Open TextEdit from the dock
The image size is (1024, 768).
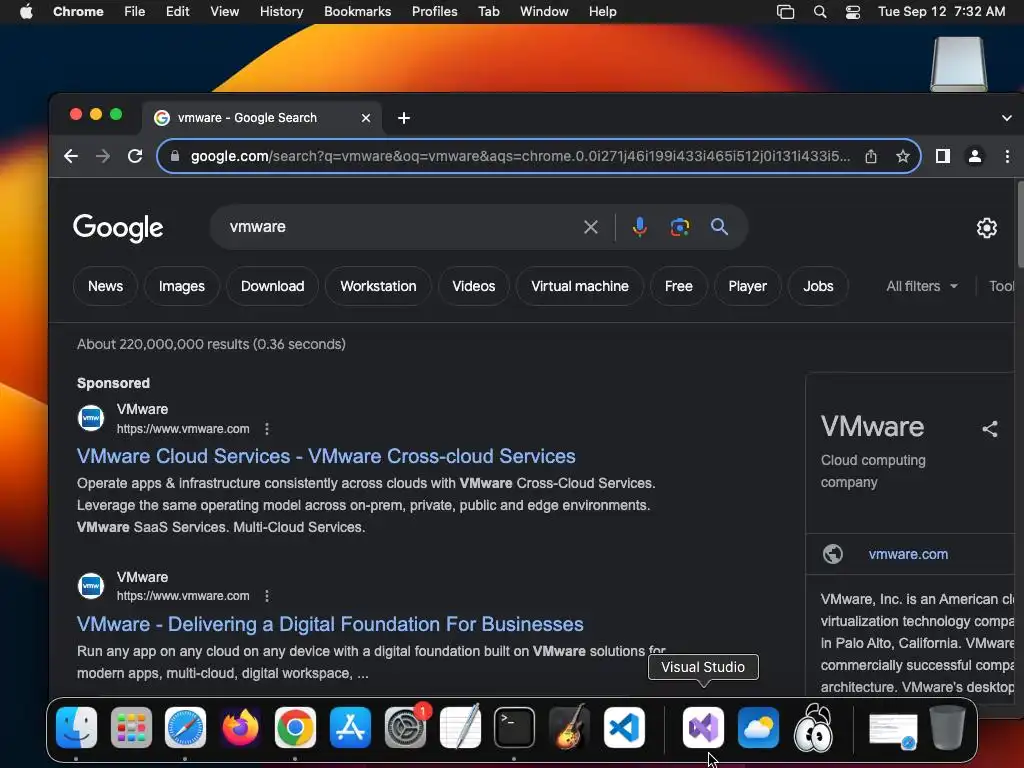pos(460,728)
